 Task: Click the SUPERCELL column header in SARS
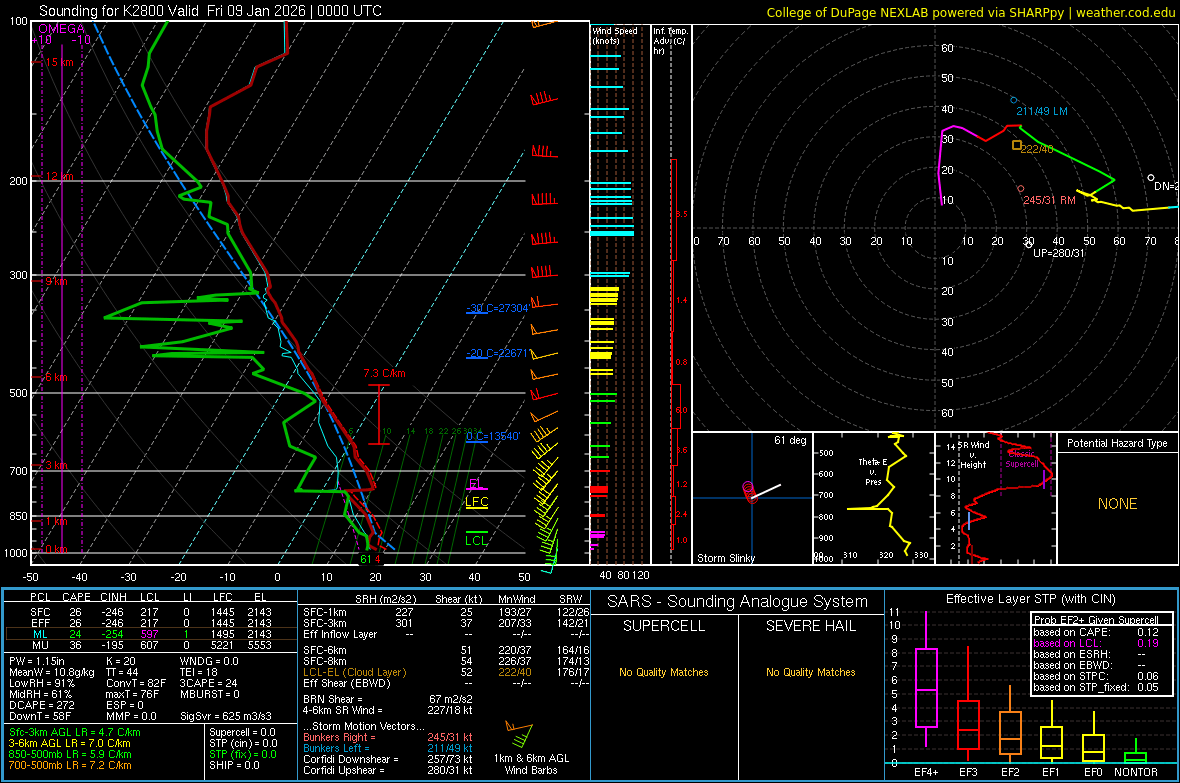(x=664, y=626)
